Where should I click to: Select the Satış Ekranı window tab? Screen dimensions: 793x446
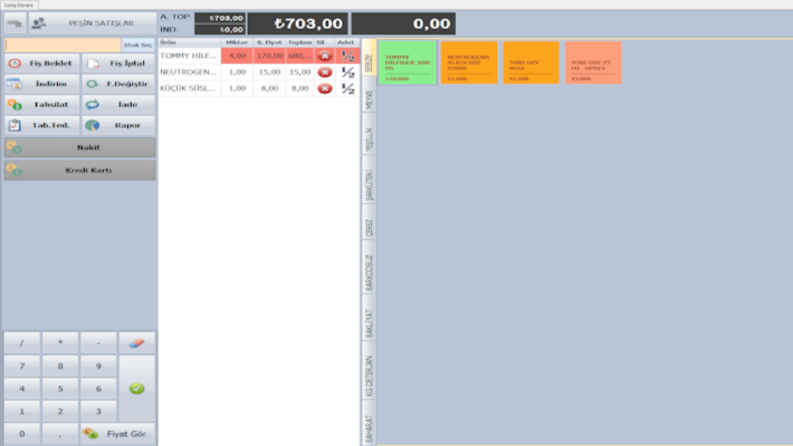(19, 5)
